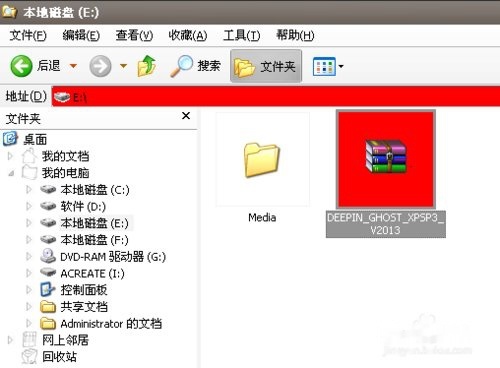Click the 桌面 desktop icon in tree

(10, 139)
